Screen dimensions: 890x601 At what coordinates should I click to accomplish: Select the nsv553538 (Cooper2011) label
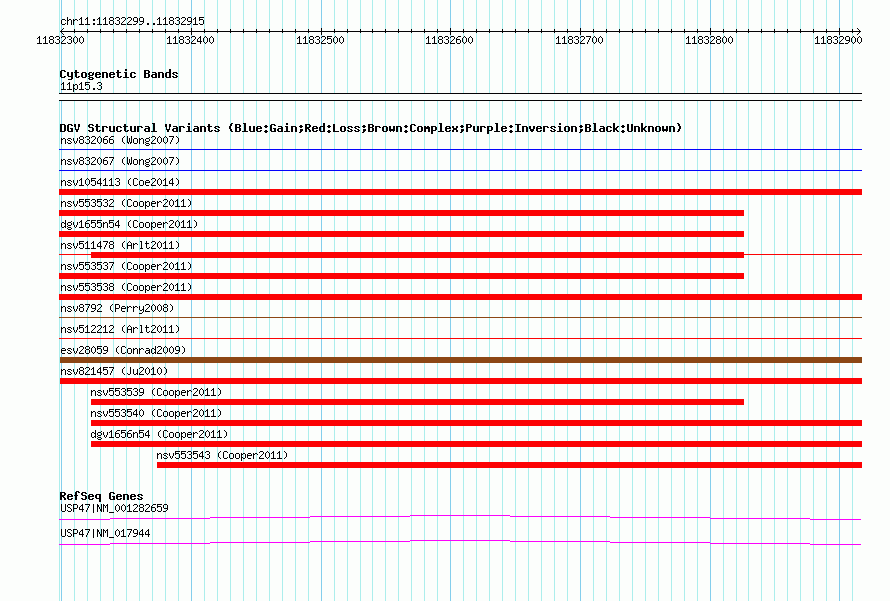click(x=126, y=287)
